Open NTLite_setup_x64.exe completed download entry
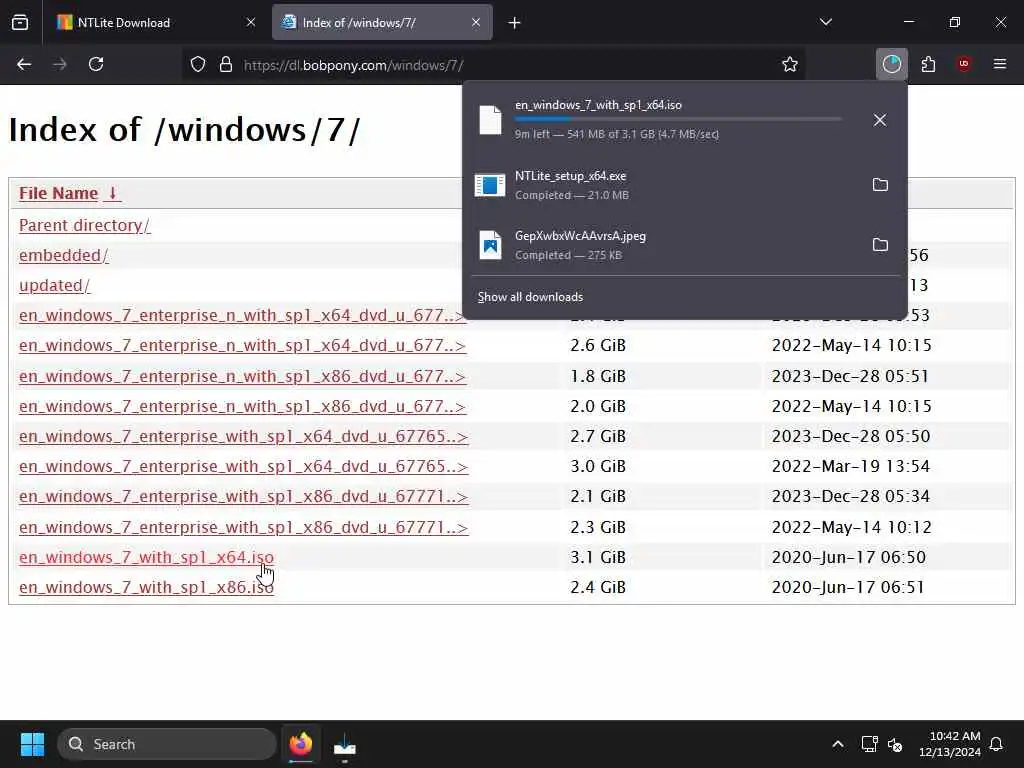Screen dimensions: 1024x768 pos(666,185)
